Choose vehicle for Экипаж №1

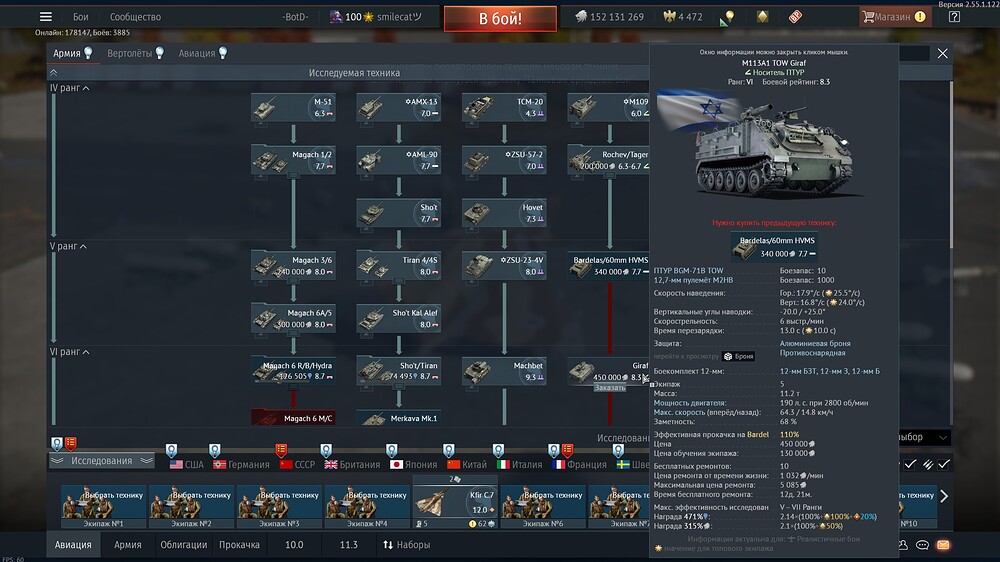104,502
